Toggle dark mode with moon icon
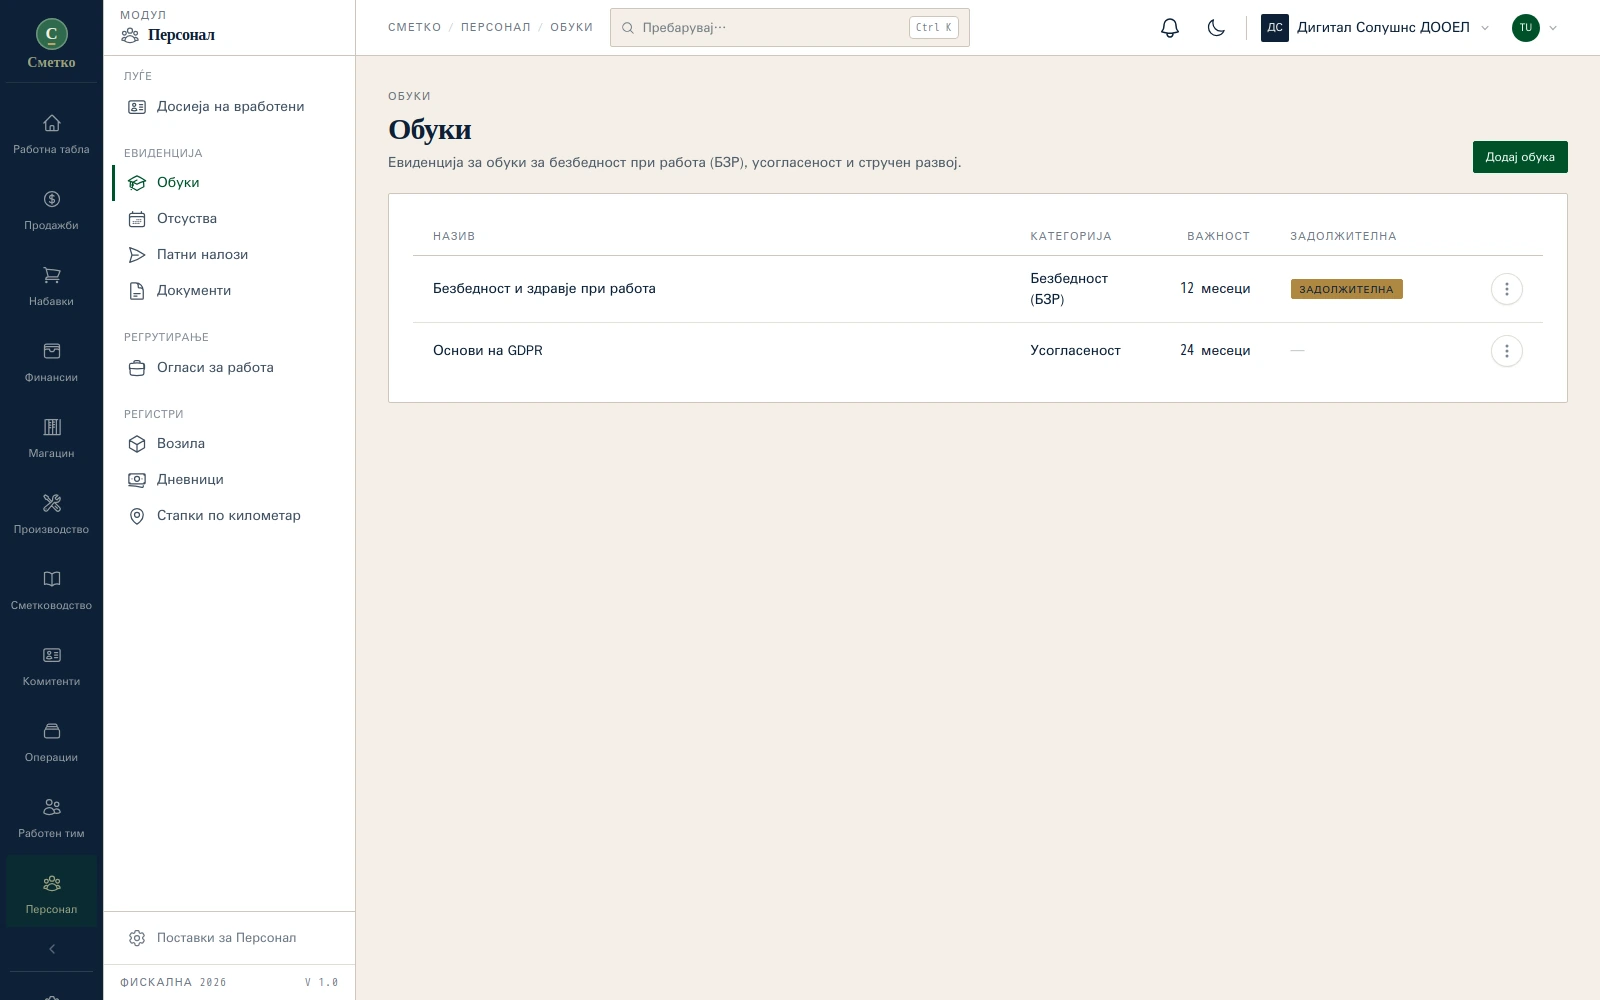Viewport: 1600px width, 1000px height. 1216,28
